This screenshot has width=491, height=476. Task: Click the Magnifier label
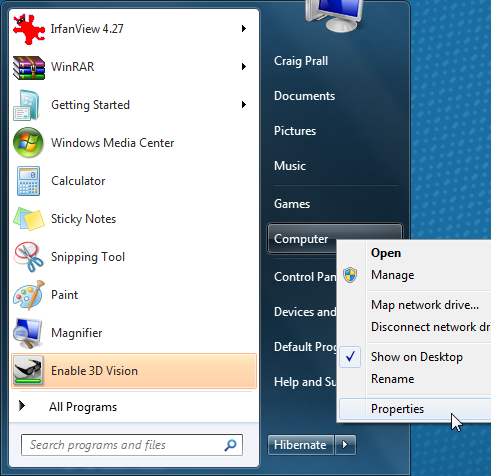coord(77,333)
